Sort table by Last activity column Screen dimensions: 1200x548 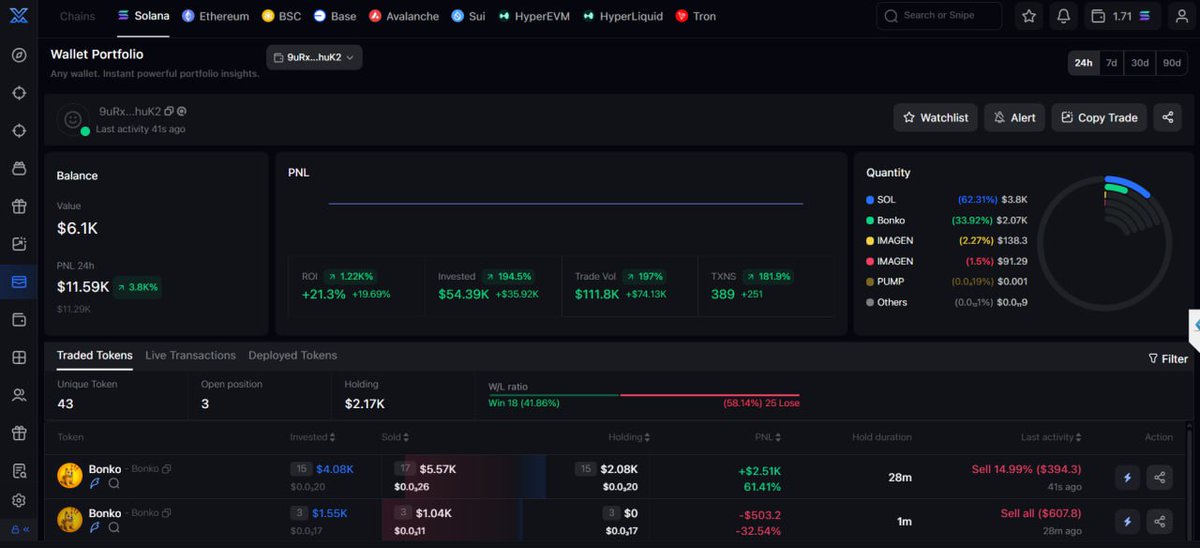(1052, 437)
